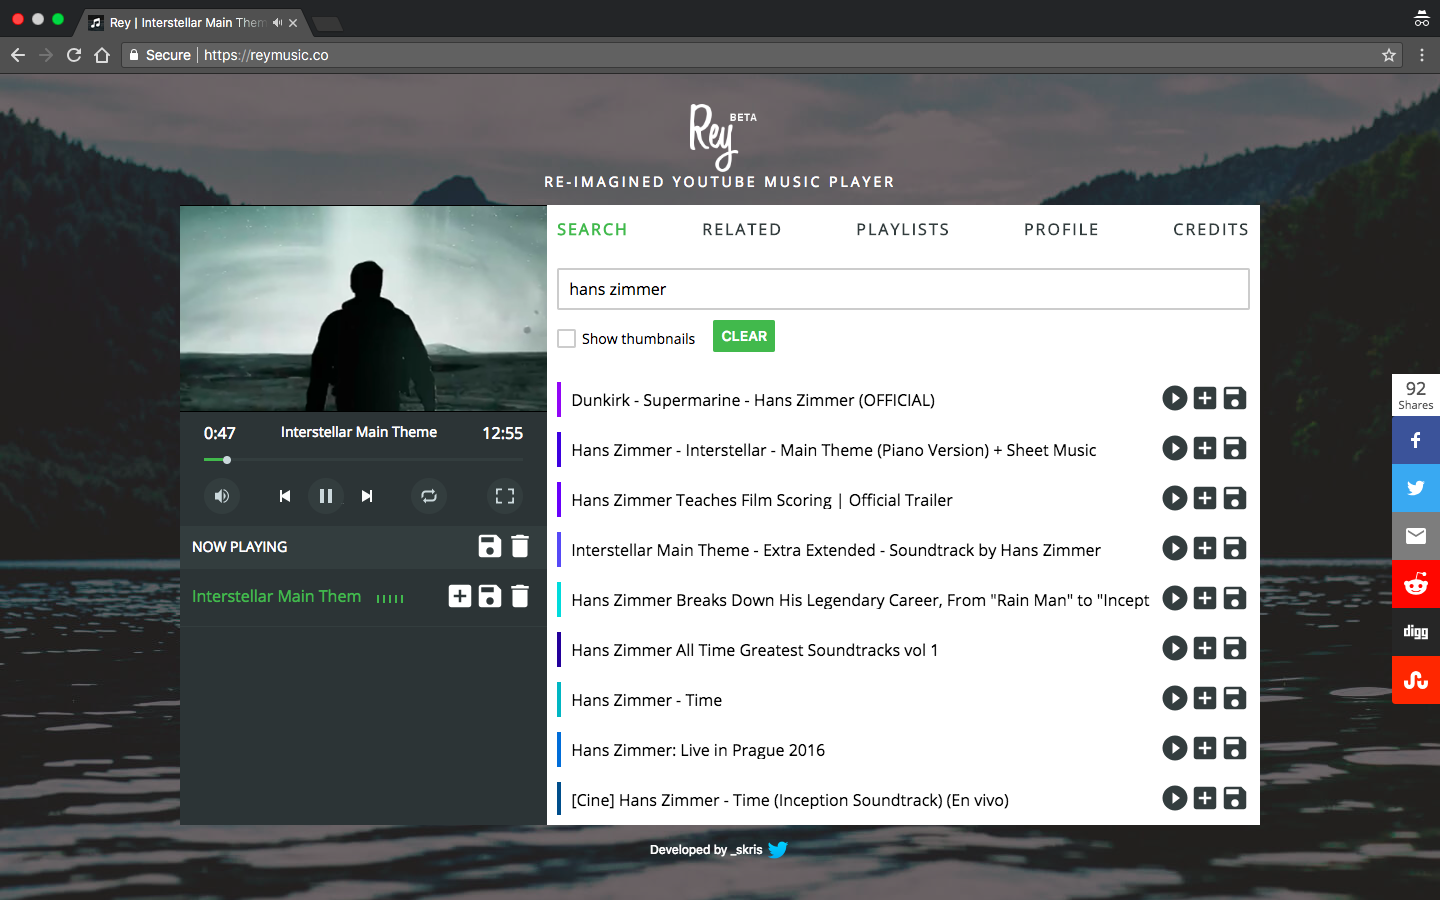1440x900 pixels.
Task: Toggle repeat mode in player
Action: tap(429, 496)
